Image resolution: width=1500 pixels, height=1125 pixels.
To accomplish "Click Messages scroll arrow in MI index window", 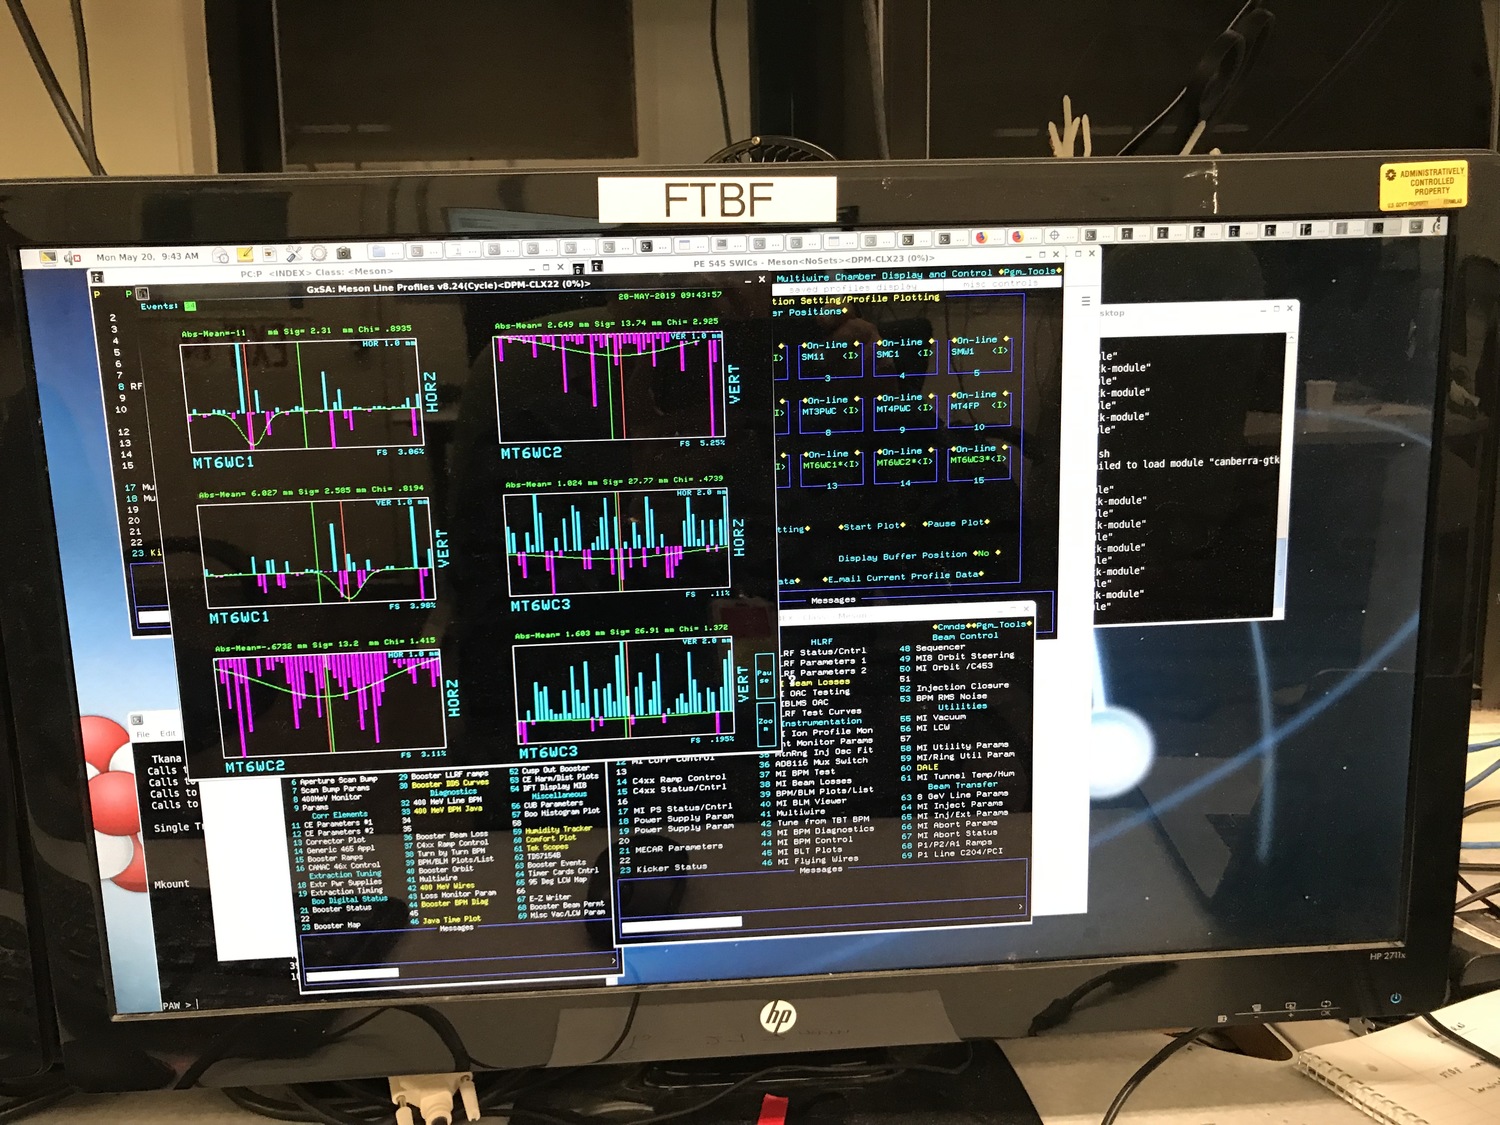I will [x=1020, y=907].
